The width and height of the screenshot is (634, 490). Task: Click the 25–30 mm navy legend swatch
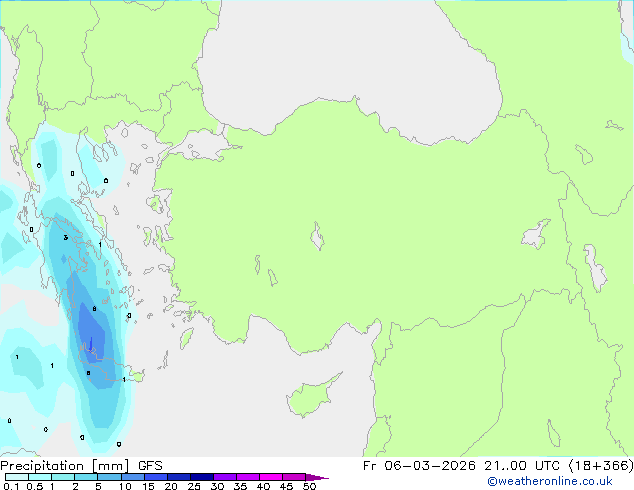202,477
